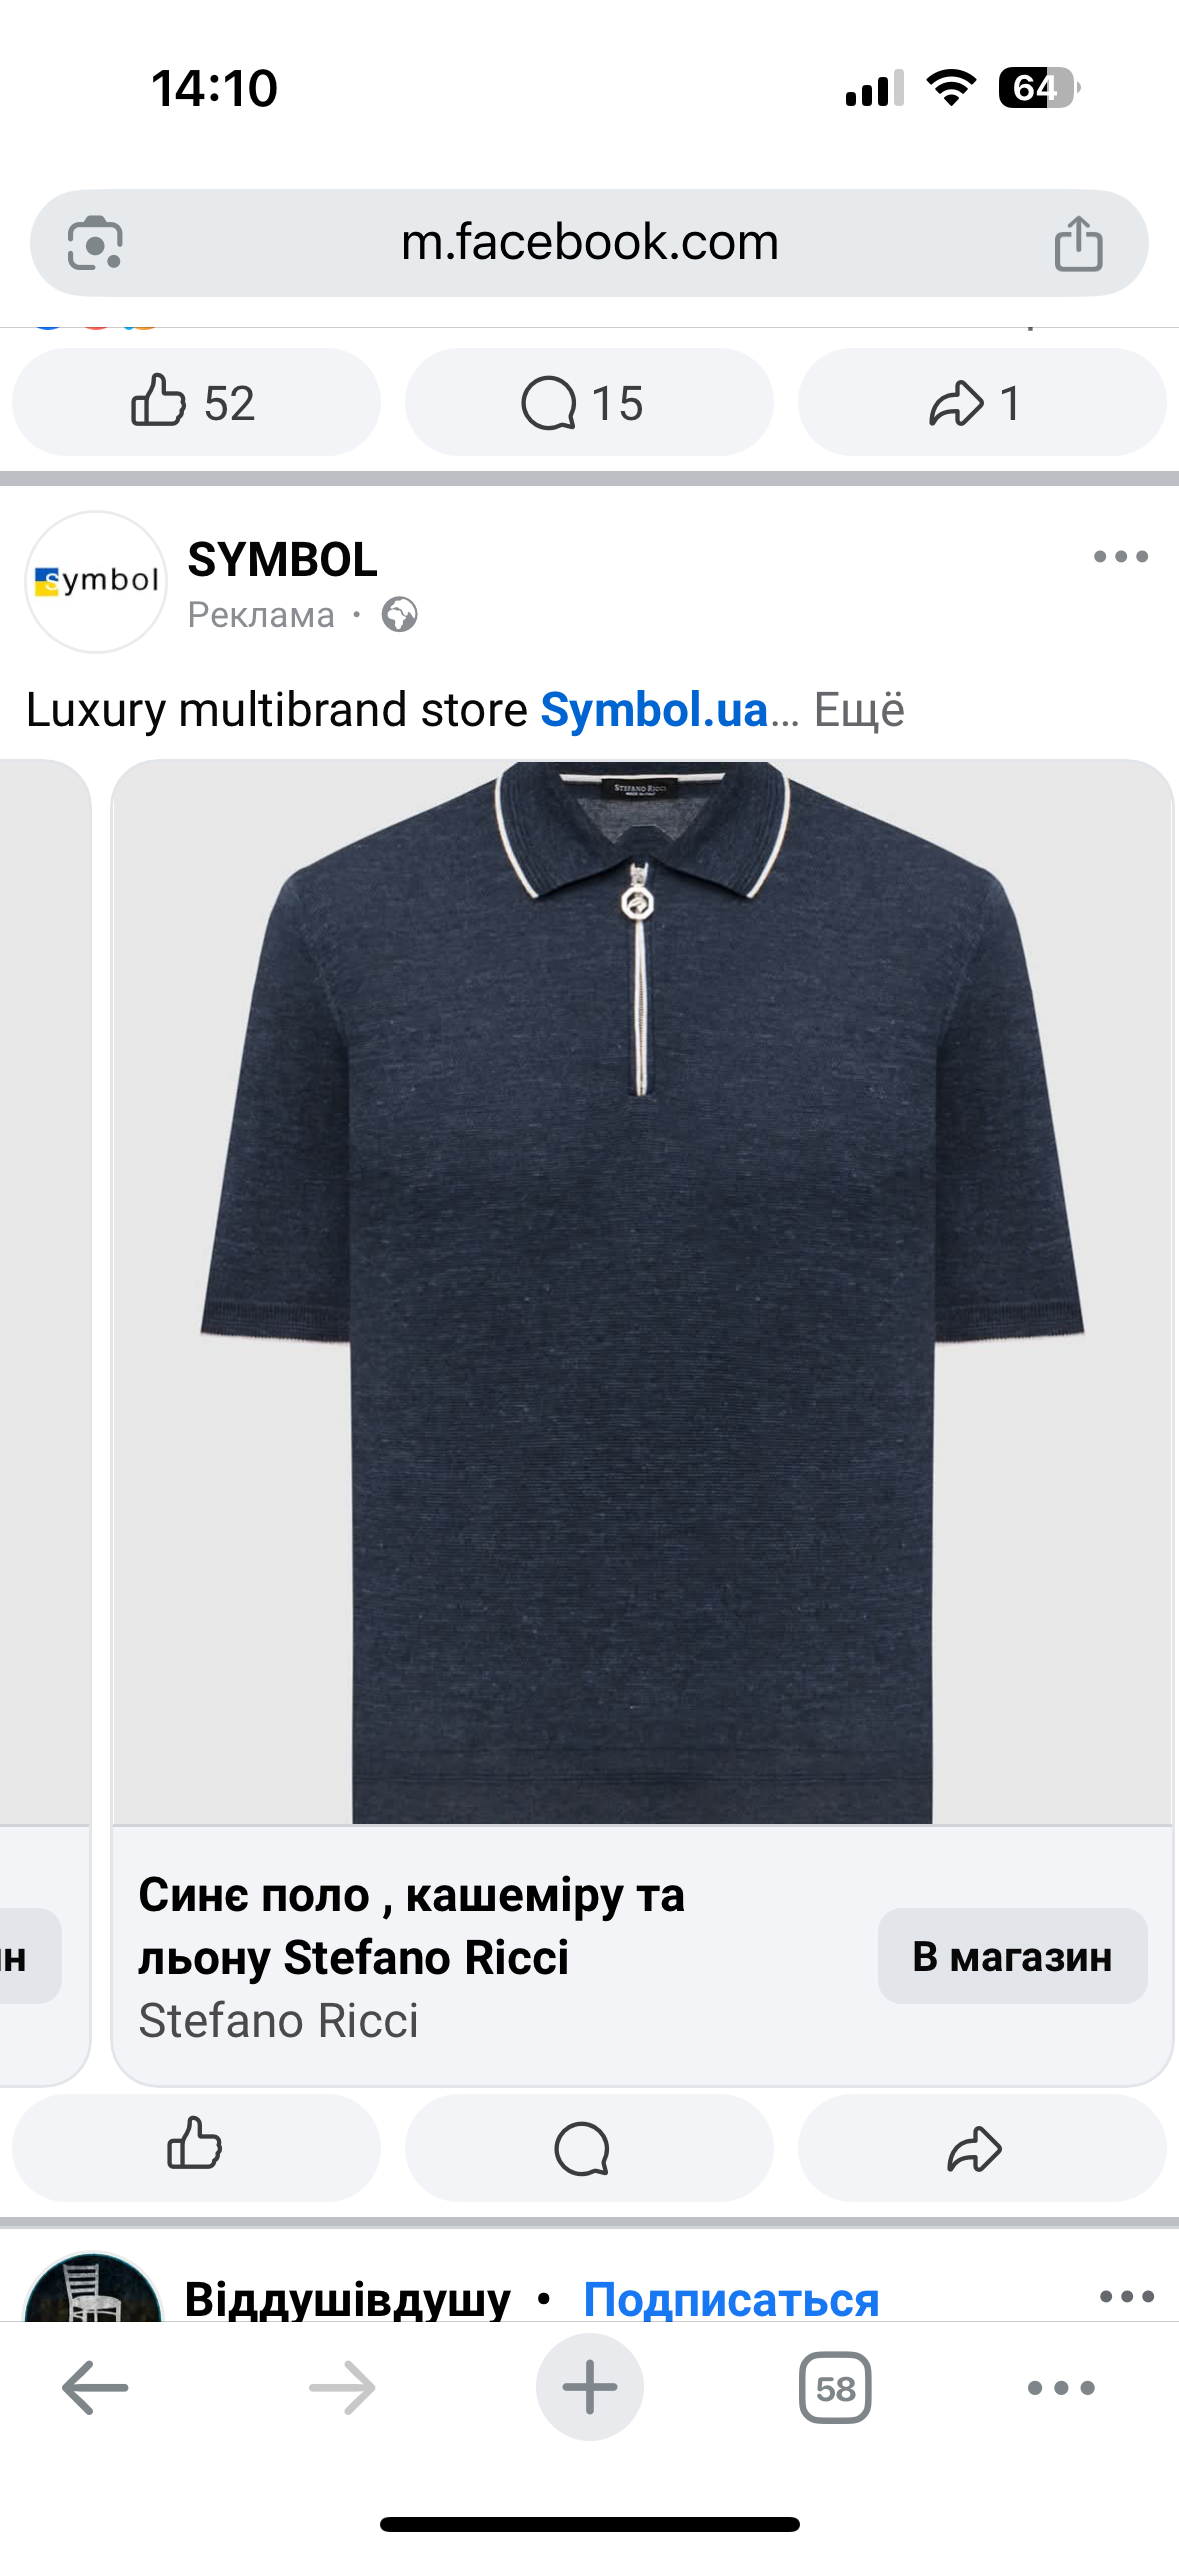The image size is (1179, 2556).
Task: Expand ad text with the Ещё link
Action: coord(859,709)
